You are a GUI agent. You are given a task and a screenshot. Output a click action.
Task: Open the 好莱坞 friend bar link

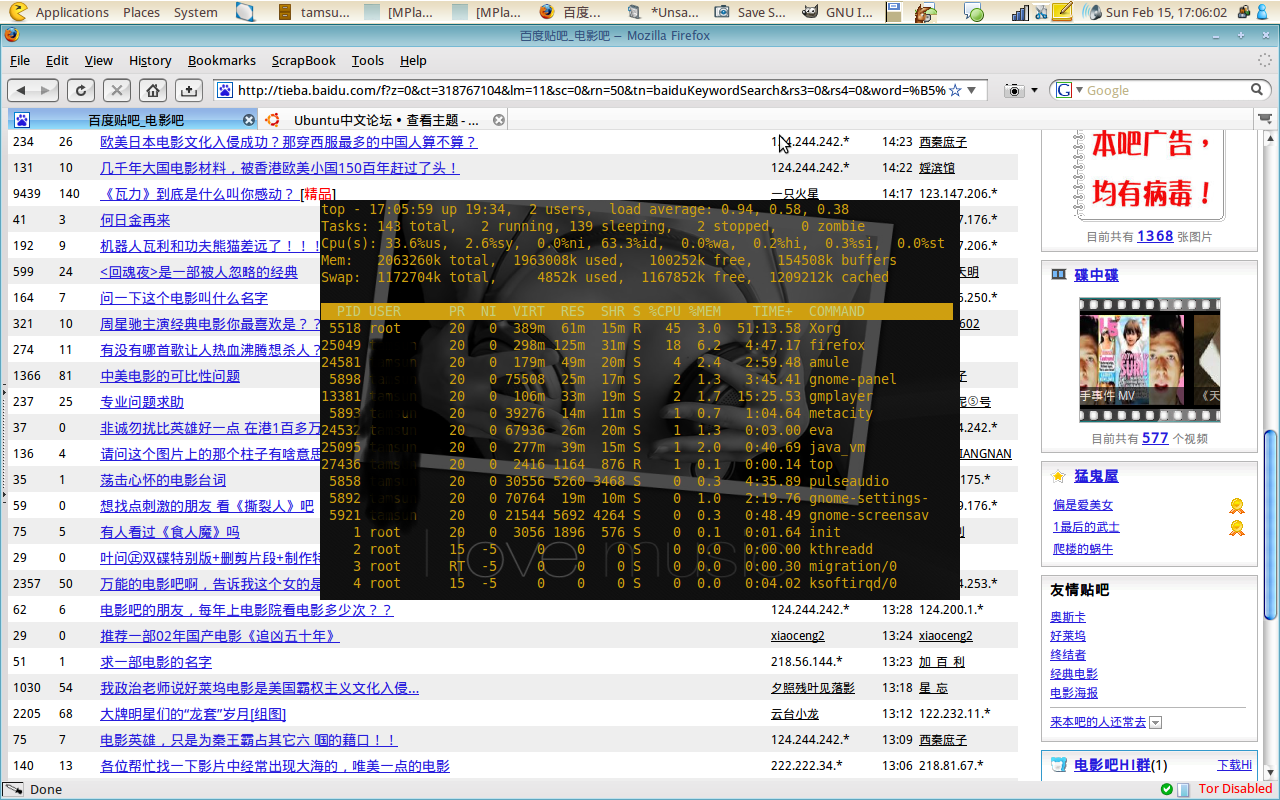point(1068,636)
